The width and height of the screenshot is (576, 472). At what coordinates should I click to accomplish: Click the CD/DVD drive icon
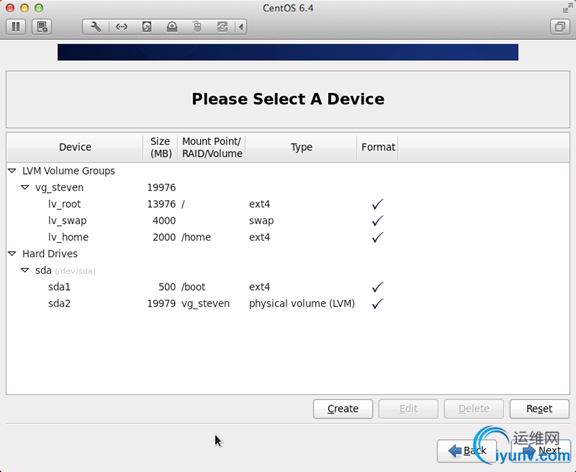(172, 27)
